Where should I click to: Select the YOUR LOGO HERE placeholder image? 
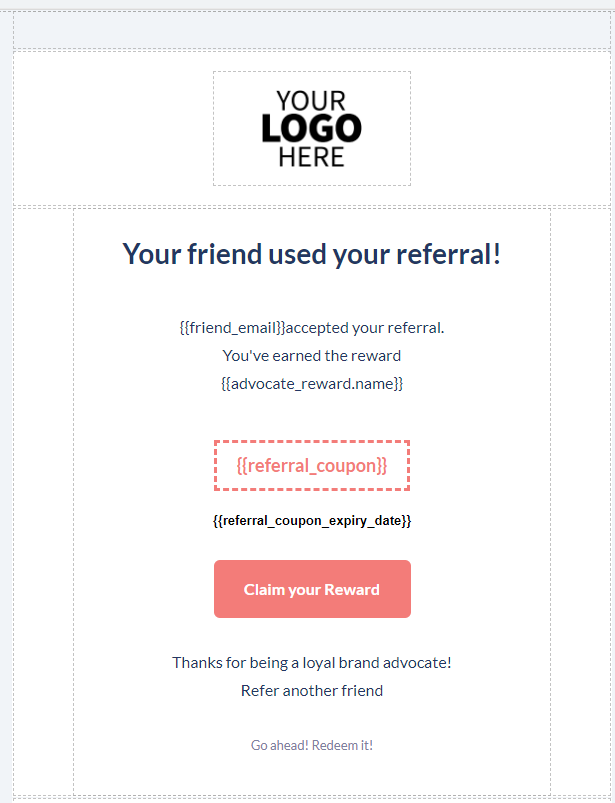(x=312, y=128)
